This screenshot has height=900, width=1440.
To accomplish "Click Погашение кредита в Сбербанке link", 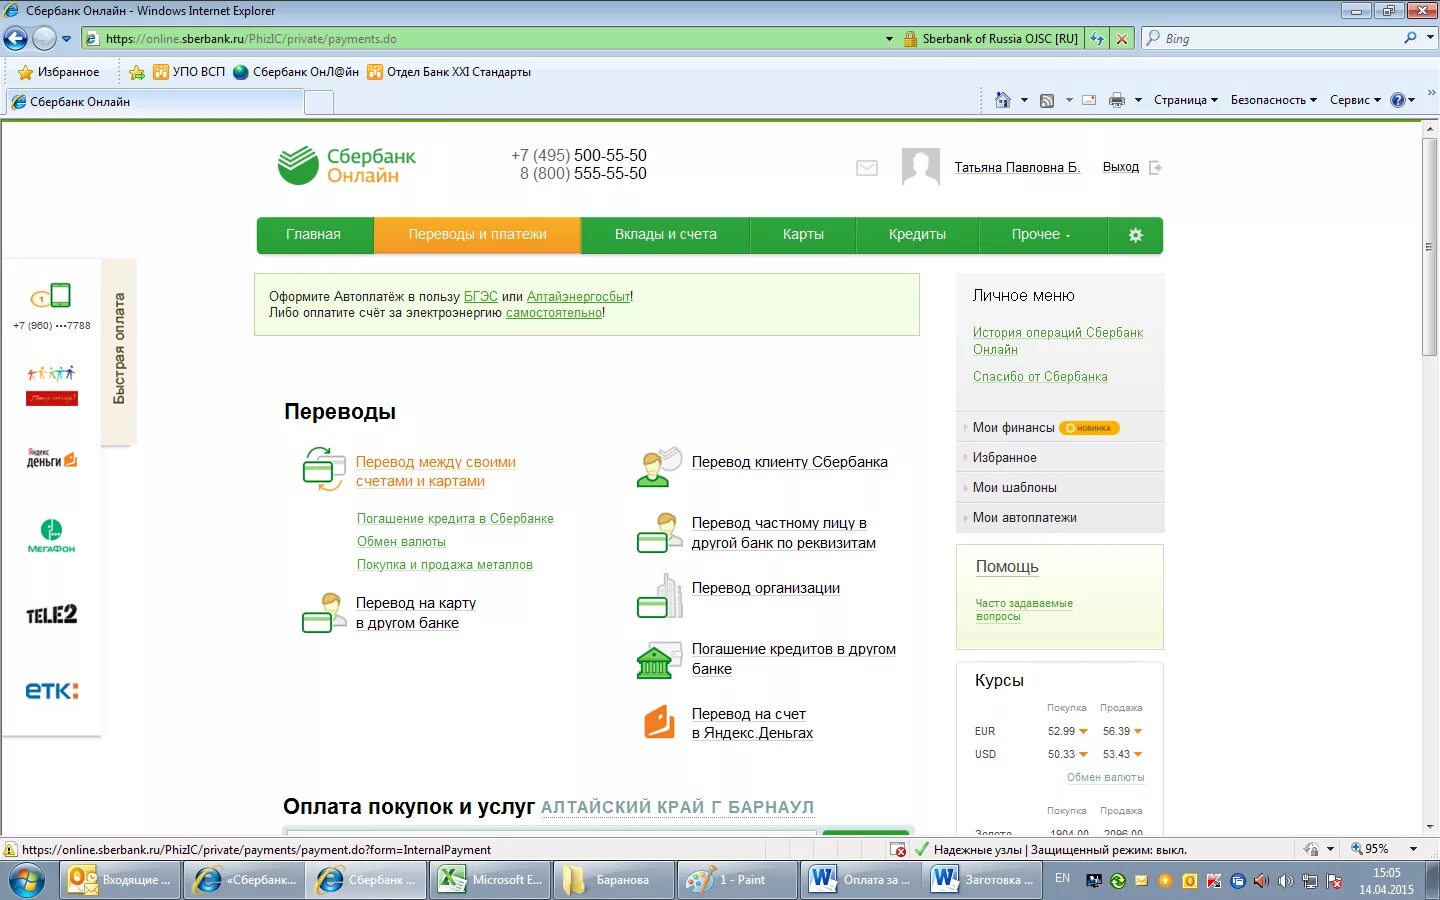I will tap(455, 519).
